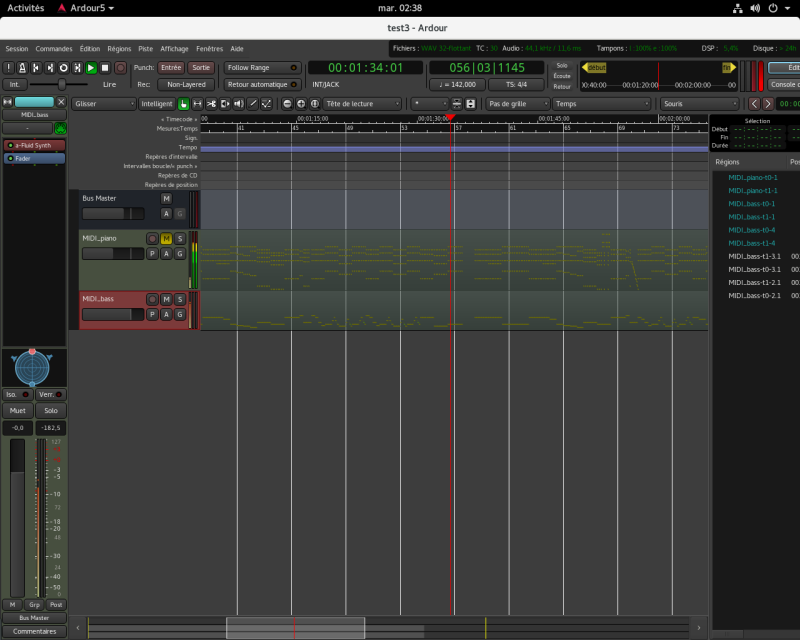Screen dimensions: 800x640
Task: Toggle global record arm button
Action: pyautogui.click(x=120, y=68)
